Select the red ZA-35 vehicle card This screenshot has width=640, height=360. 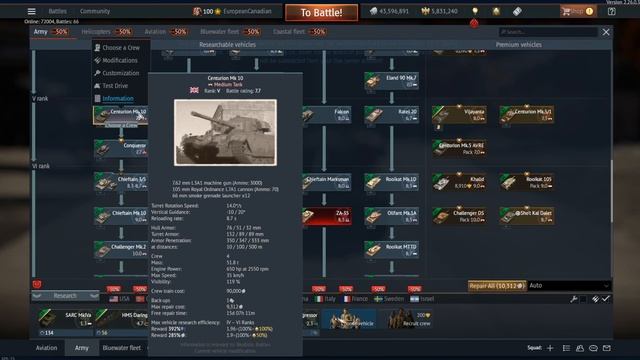327,216
